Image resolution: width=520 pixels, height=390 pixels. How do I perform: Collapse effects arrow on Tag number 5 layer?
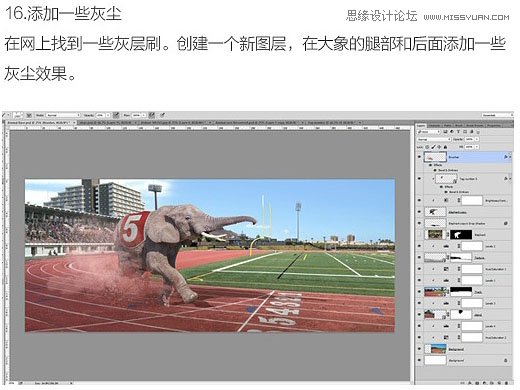click(x=509, y=179)
